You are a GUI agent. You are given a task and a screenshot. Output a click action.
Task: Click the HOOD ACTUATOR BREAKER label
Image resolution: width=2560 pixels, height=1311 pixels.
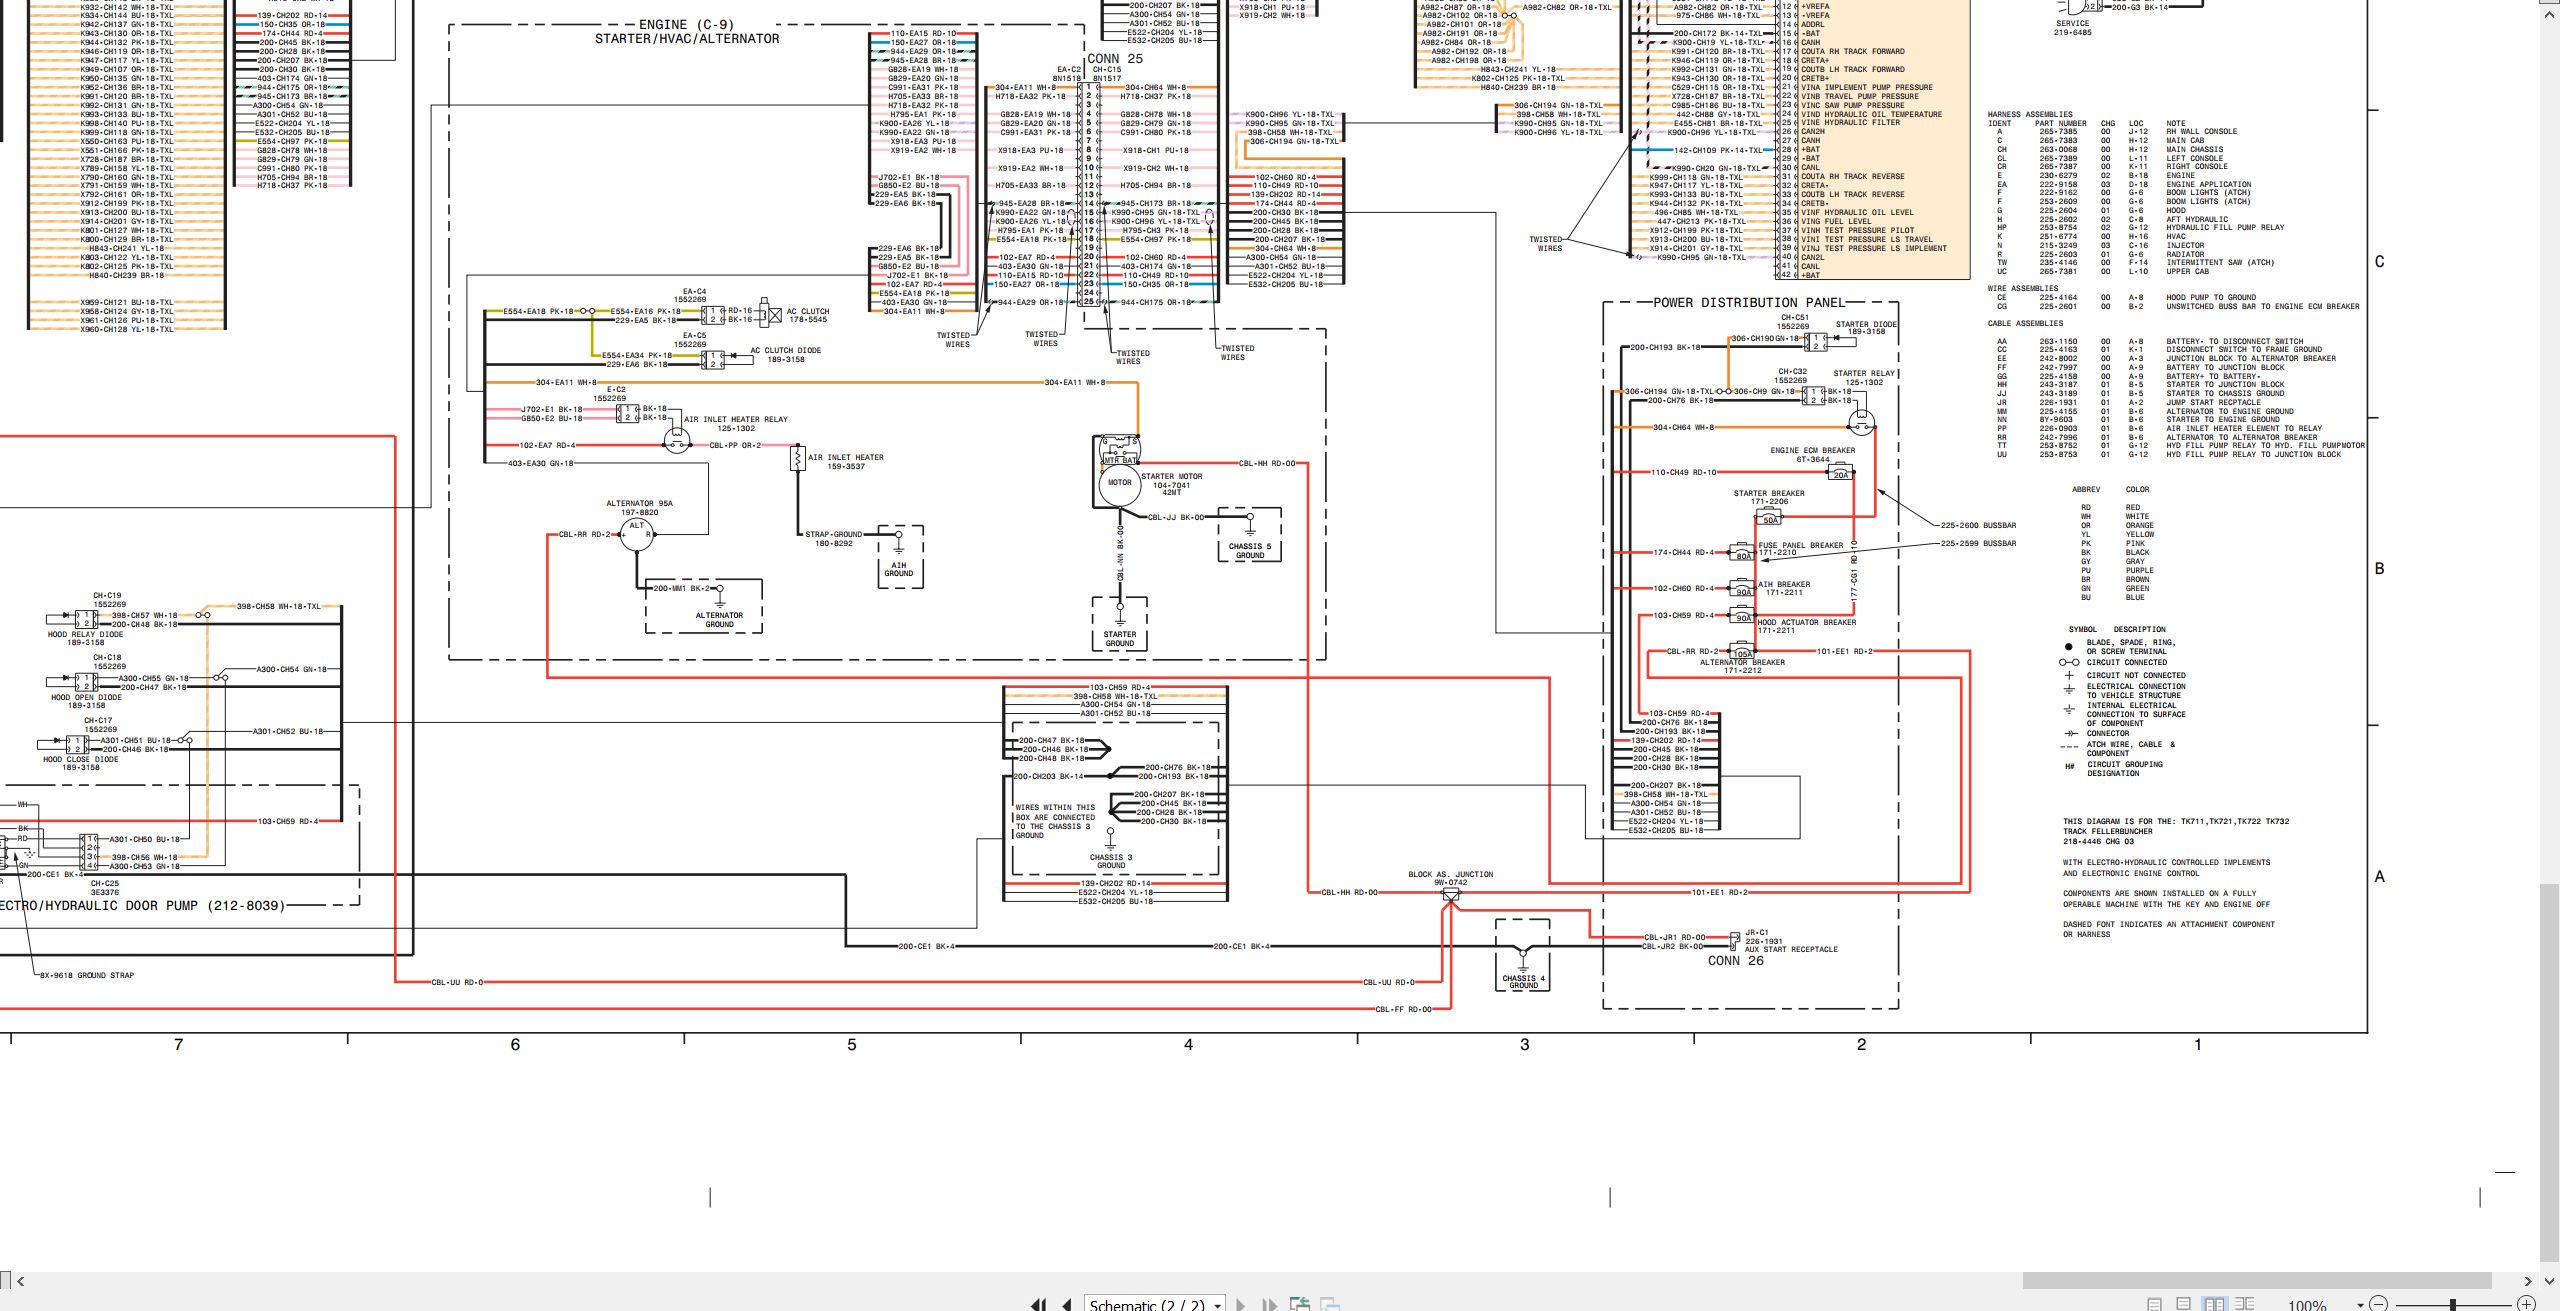coord(1806,623)
